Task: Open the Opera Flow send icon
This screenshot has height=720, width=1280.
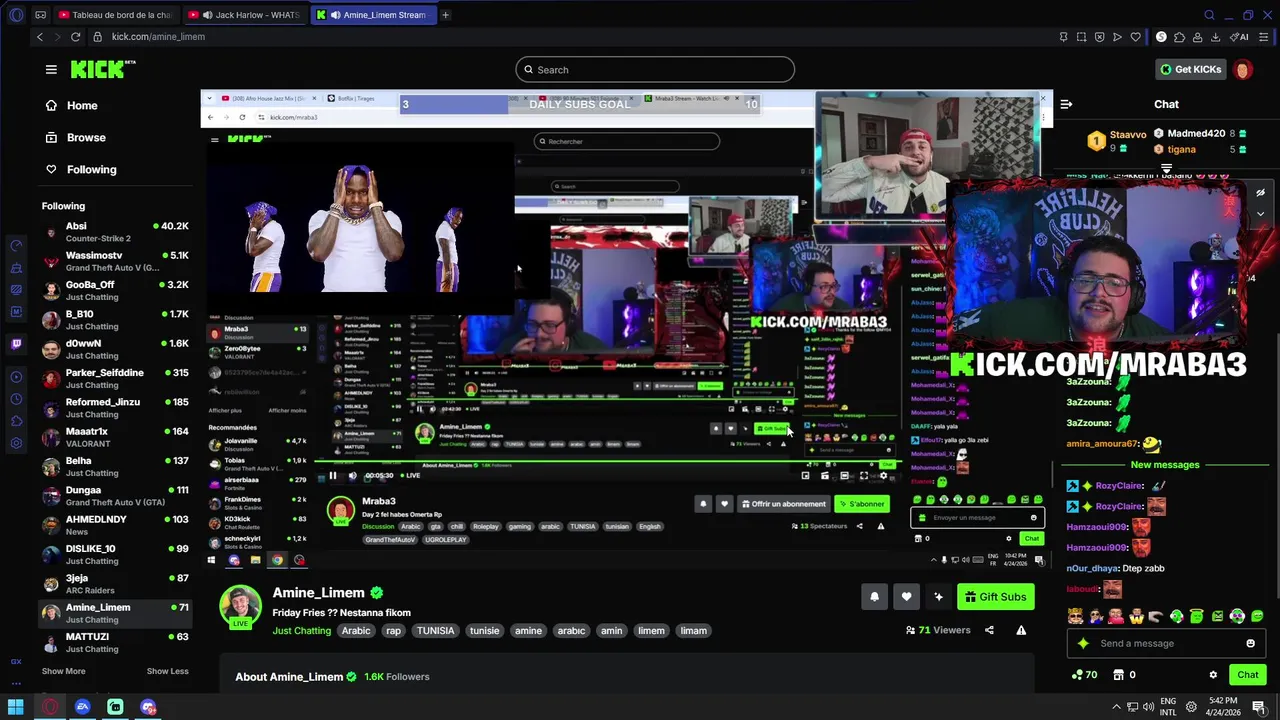Action: tap(1117, 37)
